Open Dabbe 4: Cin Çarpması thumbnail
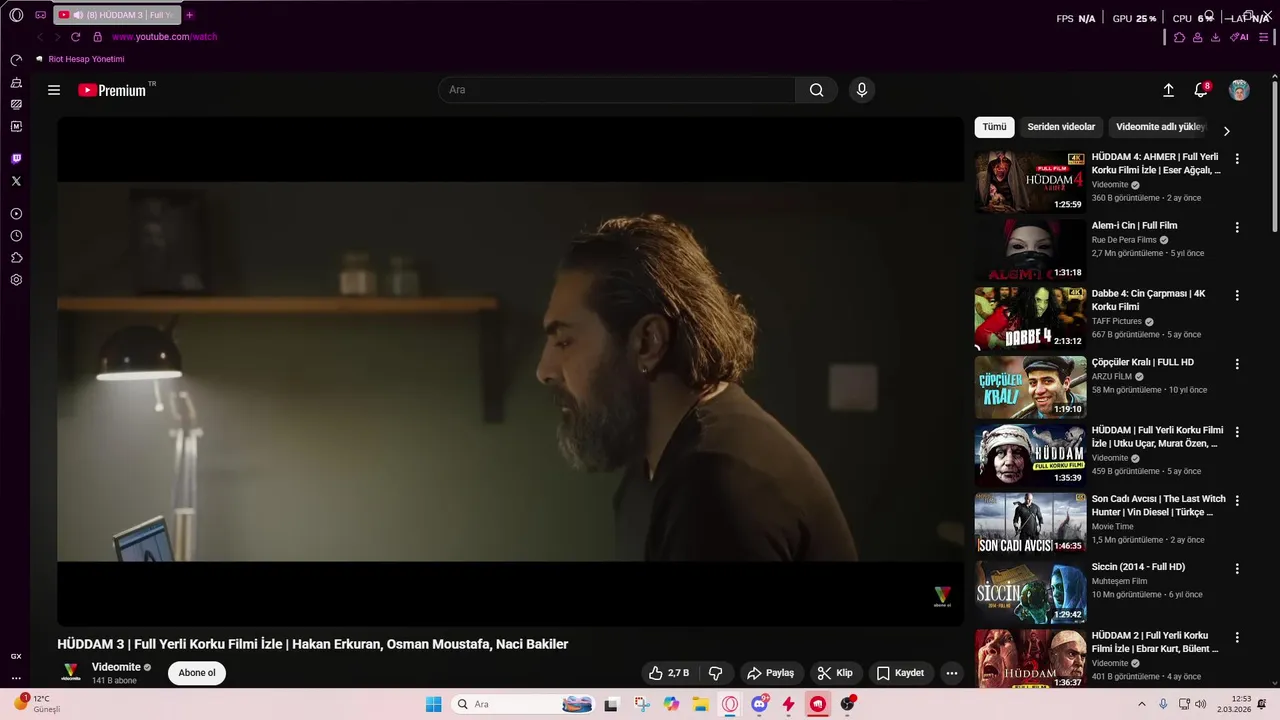 [x=1030, y=318]
